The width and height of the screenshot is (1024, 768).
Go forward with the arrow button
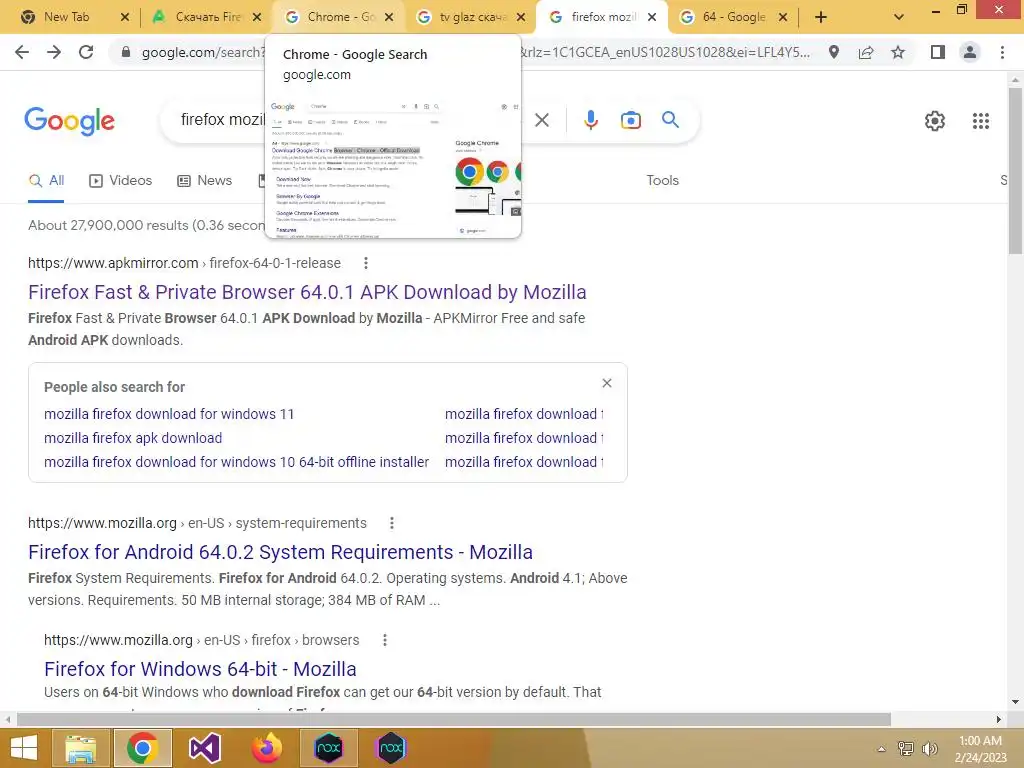[54, 52]
